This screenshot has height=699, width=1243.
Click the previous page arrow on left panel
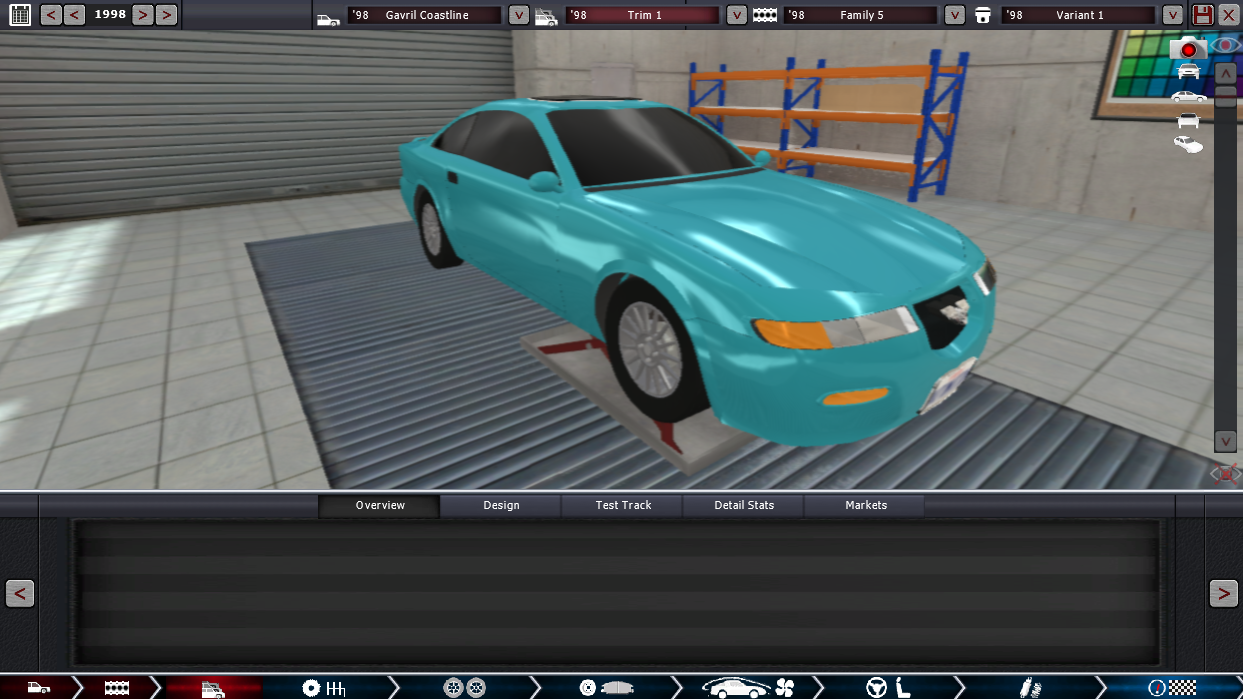tap(20, 593)
